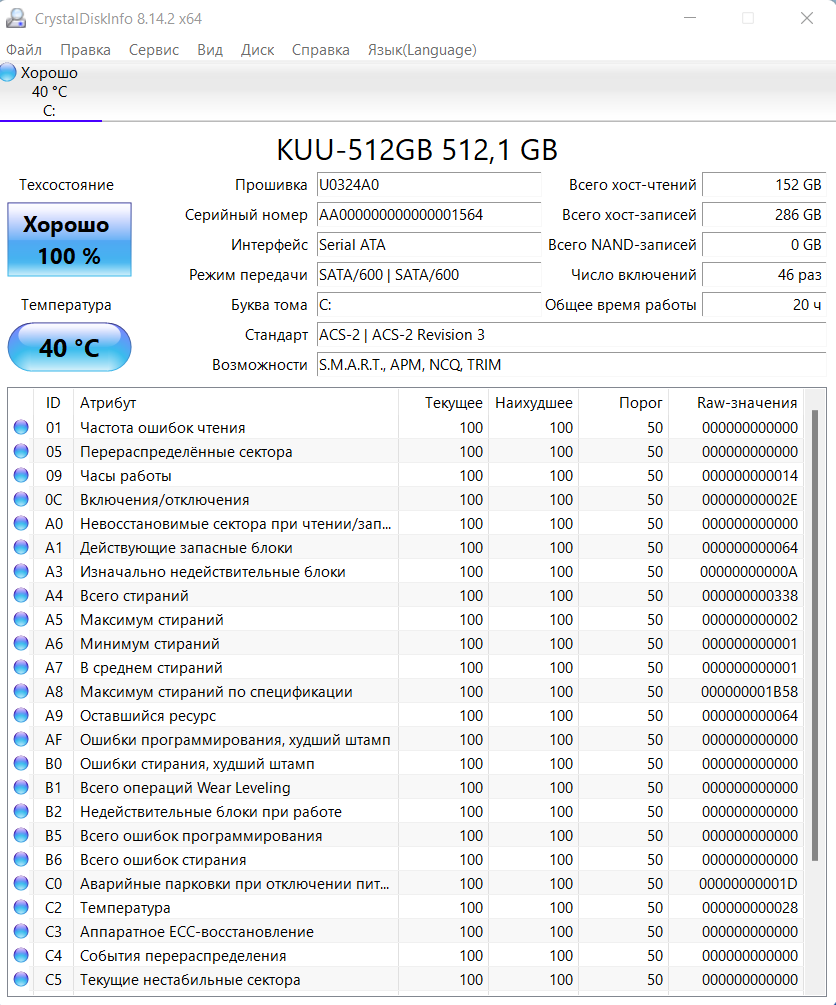Screen dimensions: 836x1005
Task: Click raw value 000000000028 in Температура row
Action: [x=749, y=908]
